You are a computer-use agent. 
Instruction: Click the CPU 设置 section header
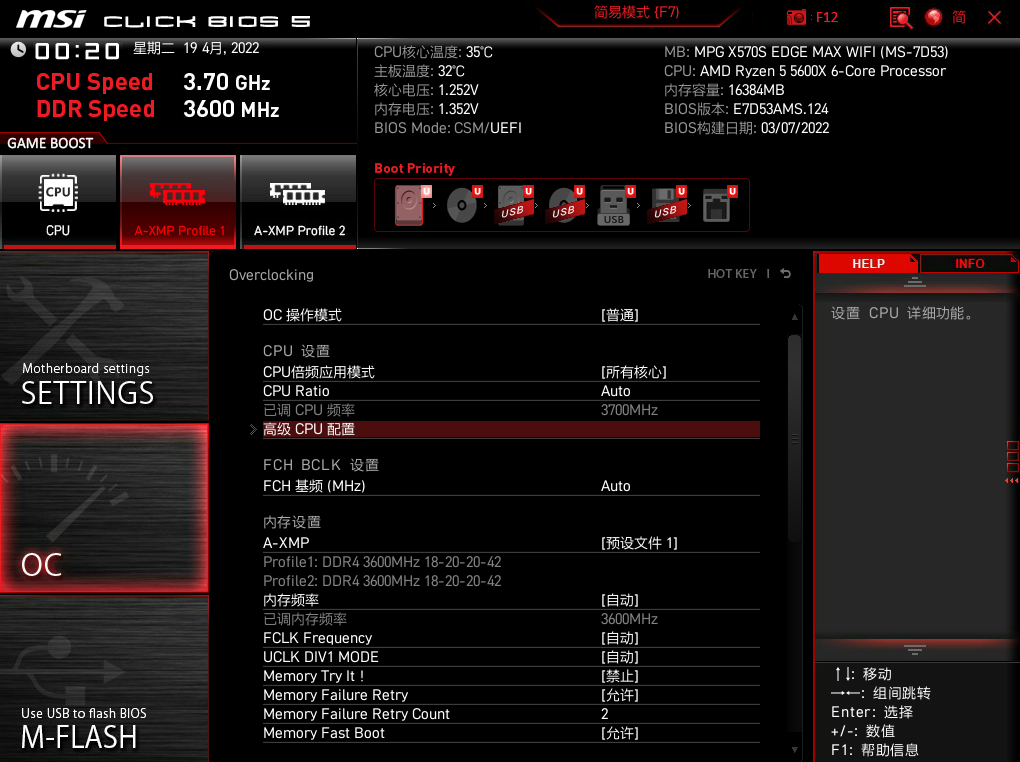click(x=296, y=351)
